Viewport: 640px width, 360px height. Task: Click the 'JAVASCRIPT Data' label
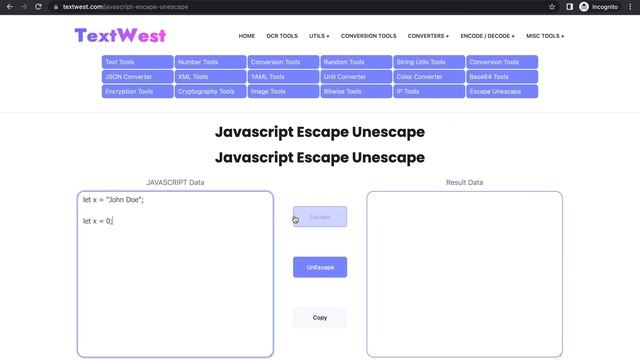coord(175,182)
